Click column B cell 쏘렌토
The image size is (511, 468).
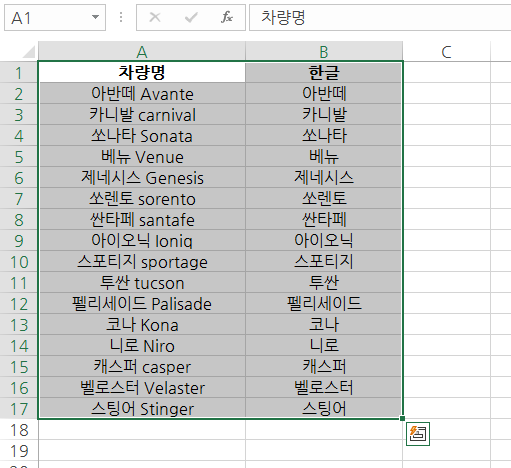[x=324, y=198]
